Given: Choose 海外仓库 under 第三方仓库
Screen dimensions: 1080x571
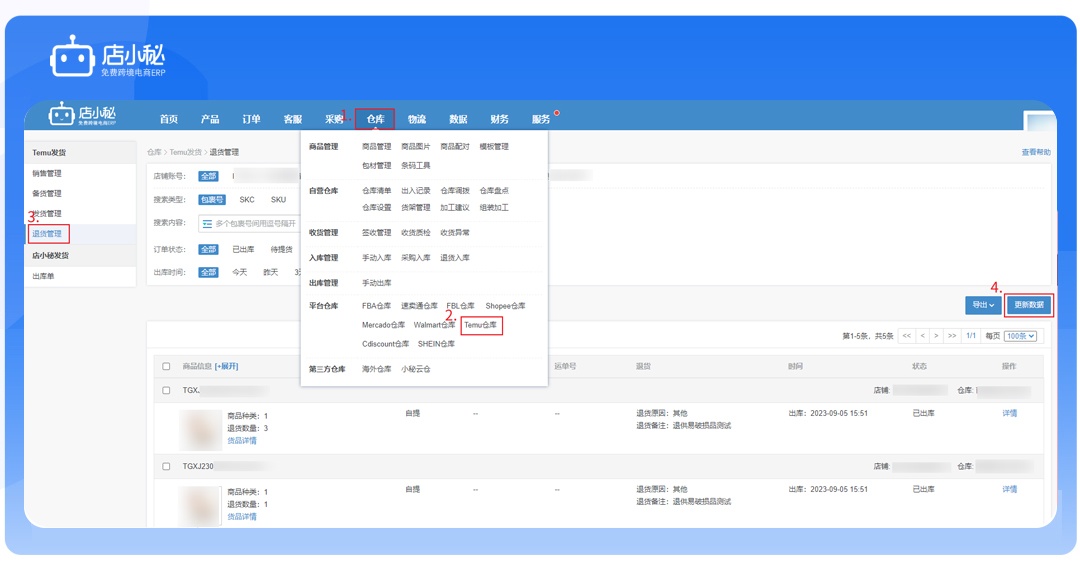Looking at the screenshot, I should tap(376, 369).
